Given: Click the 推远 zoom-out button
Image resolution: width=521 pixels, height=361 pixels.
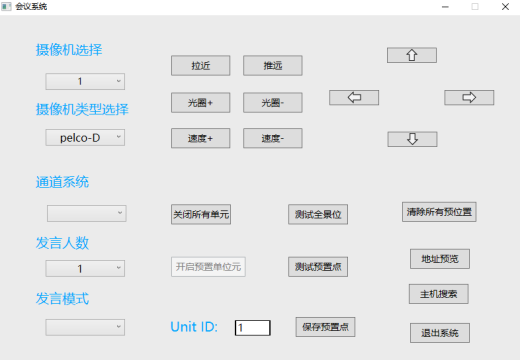Looking at the screenshot, I should click(x=273, y=65).
